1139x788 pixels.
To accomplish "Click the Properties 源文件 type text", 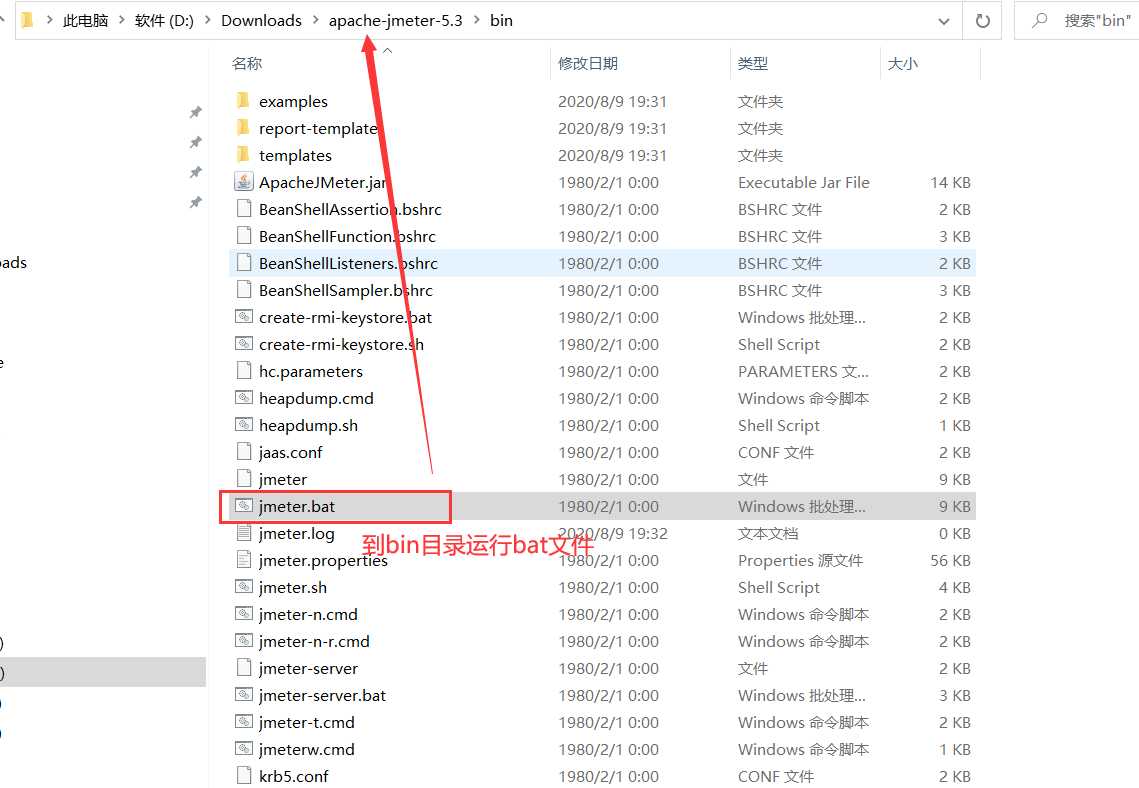I will (x=800, y=560).
